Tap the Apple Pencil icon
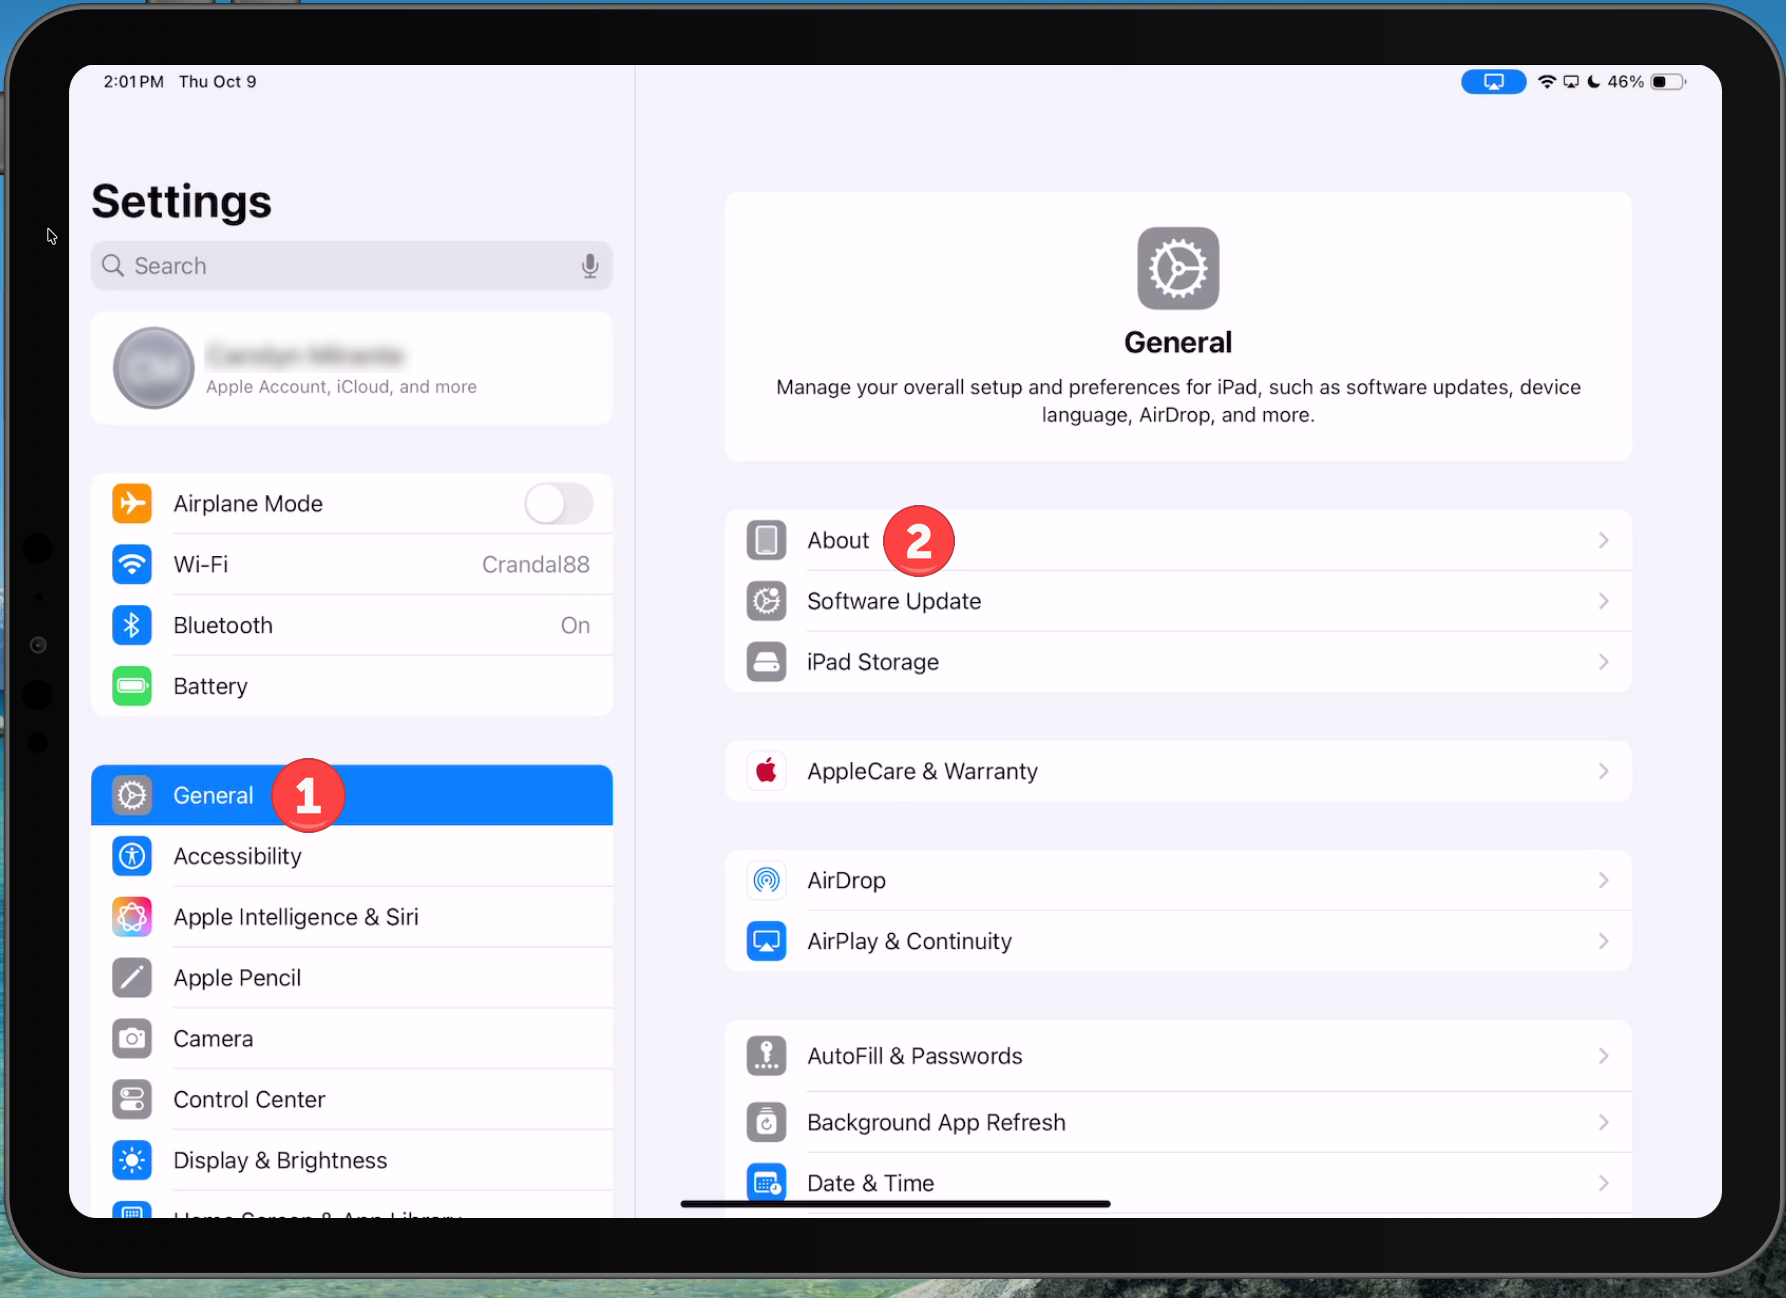The image size is (1786, 1298). (x=132, y=978)
